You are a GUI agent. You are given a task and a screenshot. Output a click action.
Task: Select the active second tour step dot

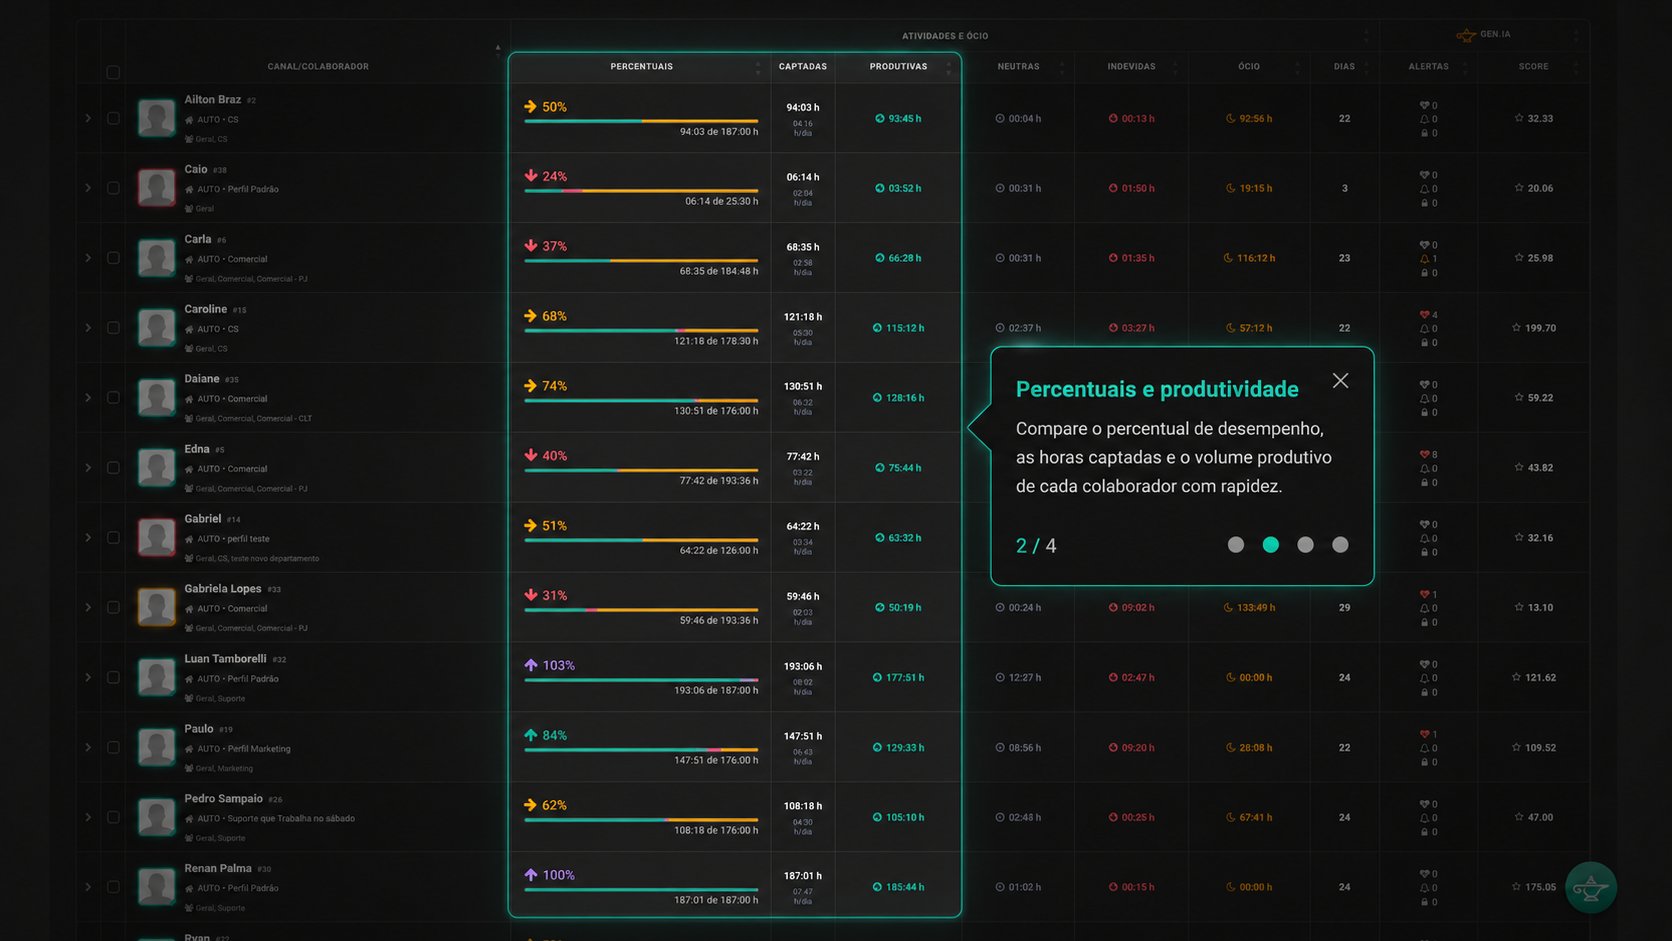(x=1271, y=545)
